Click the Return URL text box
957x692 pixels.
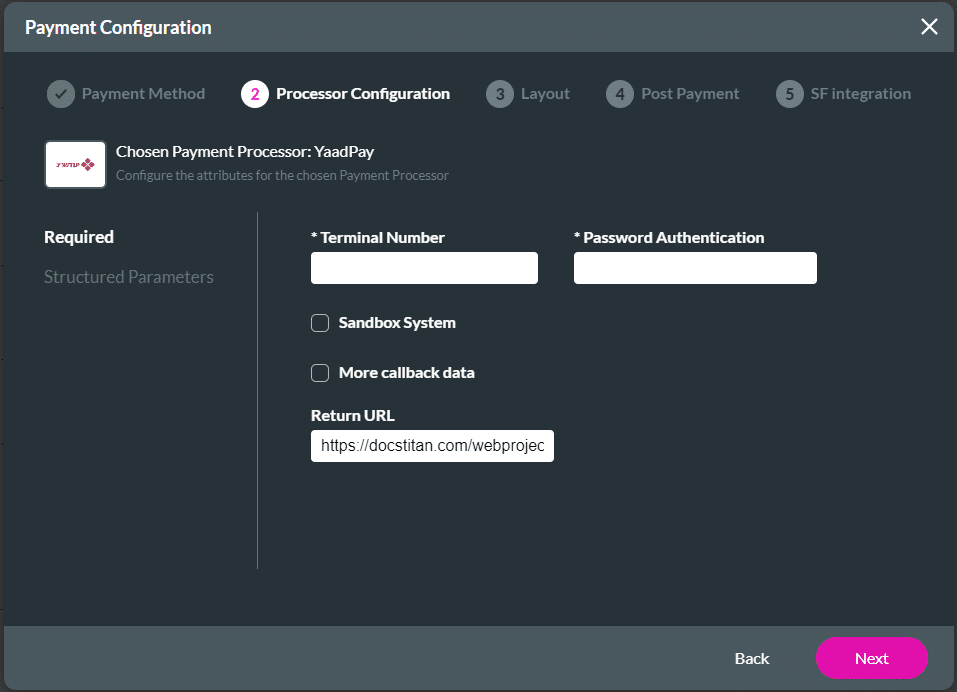(432, 446)
